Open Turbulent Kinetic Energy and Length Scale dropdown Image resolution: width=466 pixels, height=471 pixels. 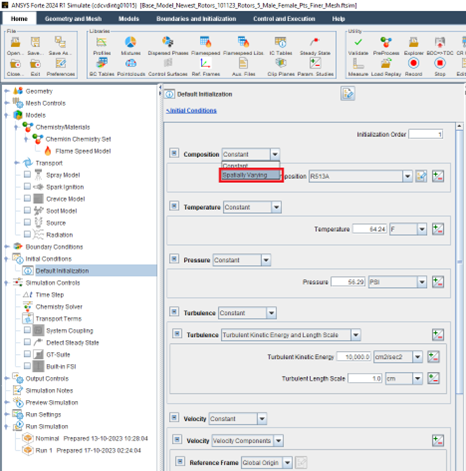(356, 335)
